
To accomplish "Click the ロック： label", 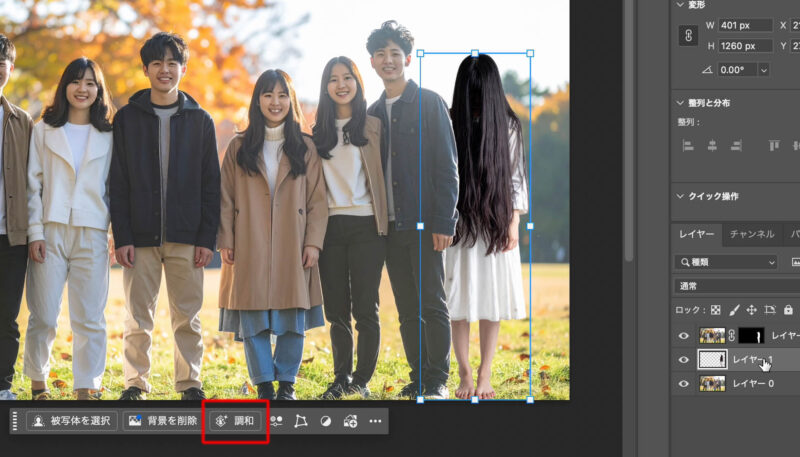I will (x=690, y=310).
